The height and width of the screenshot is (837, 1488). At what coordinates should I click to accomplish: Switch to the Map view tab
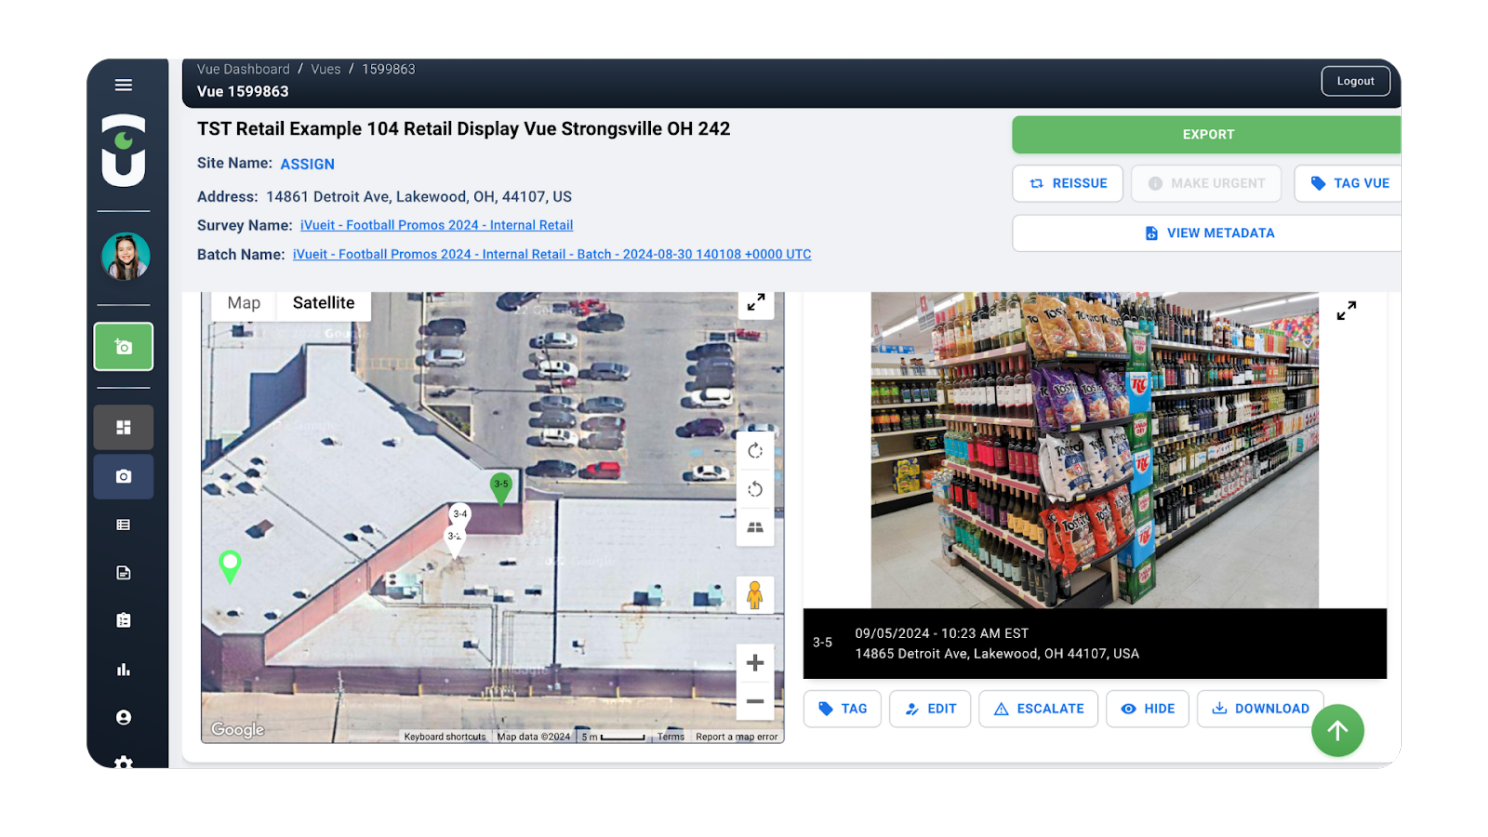pos(243,303)
